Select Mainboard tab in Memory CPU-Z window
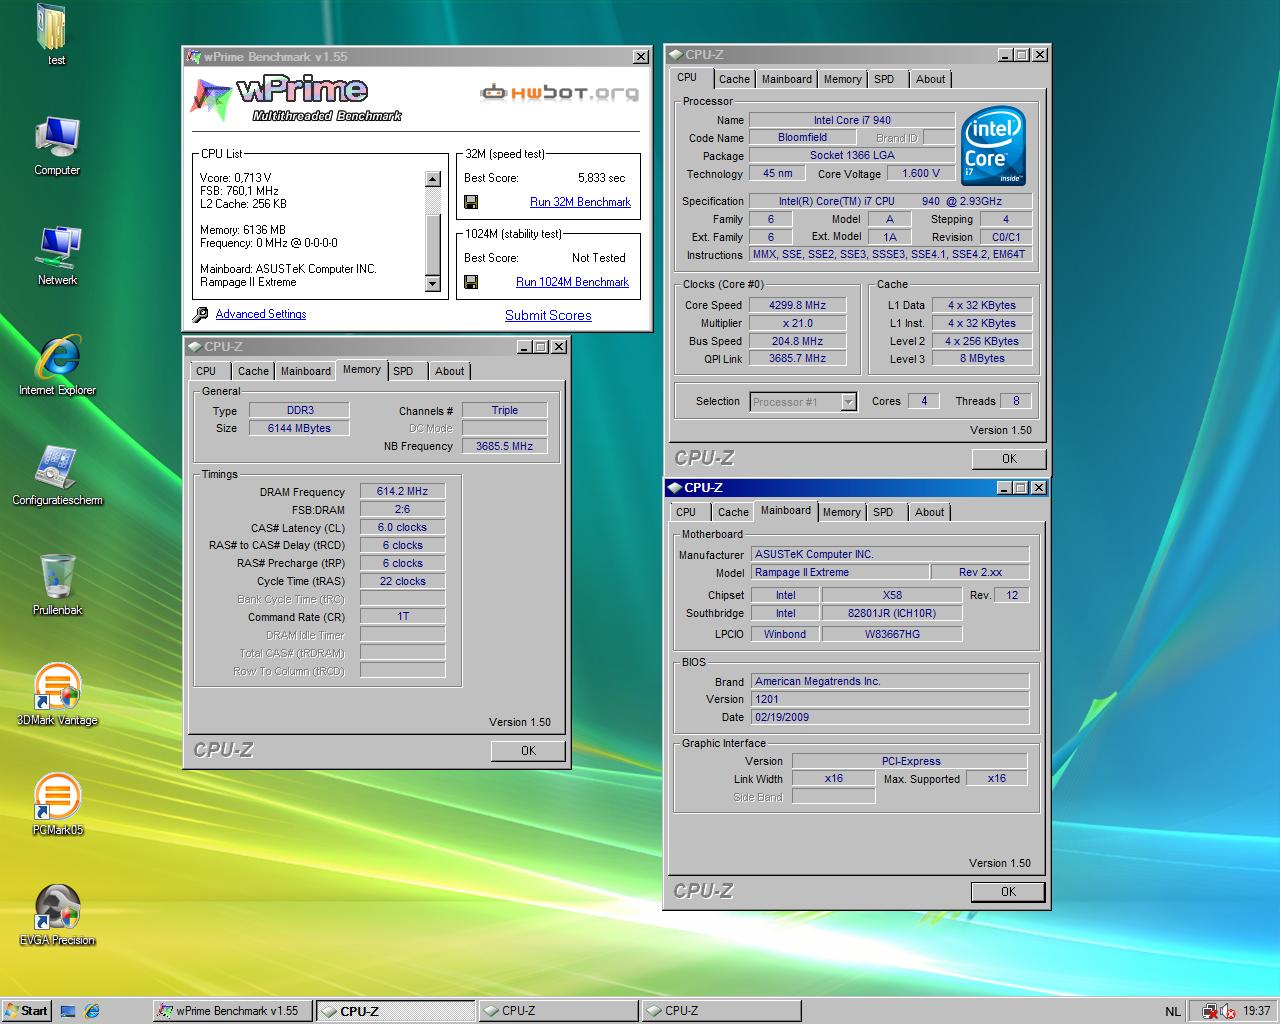The height and width of the screenshot is (1024, 1280). (306, 371)
